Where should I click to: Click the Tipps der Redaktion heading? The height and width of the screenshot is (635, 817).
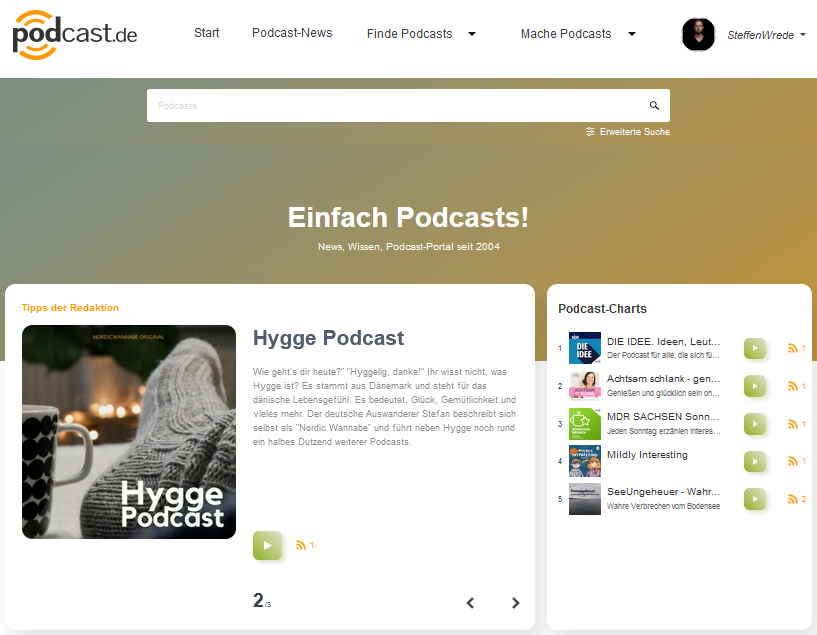(70, 308)
